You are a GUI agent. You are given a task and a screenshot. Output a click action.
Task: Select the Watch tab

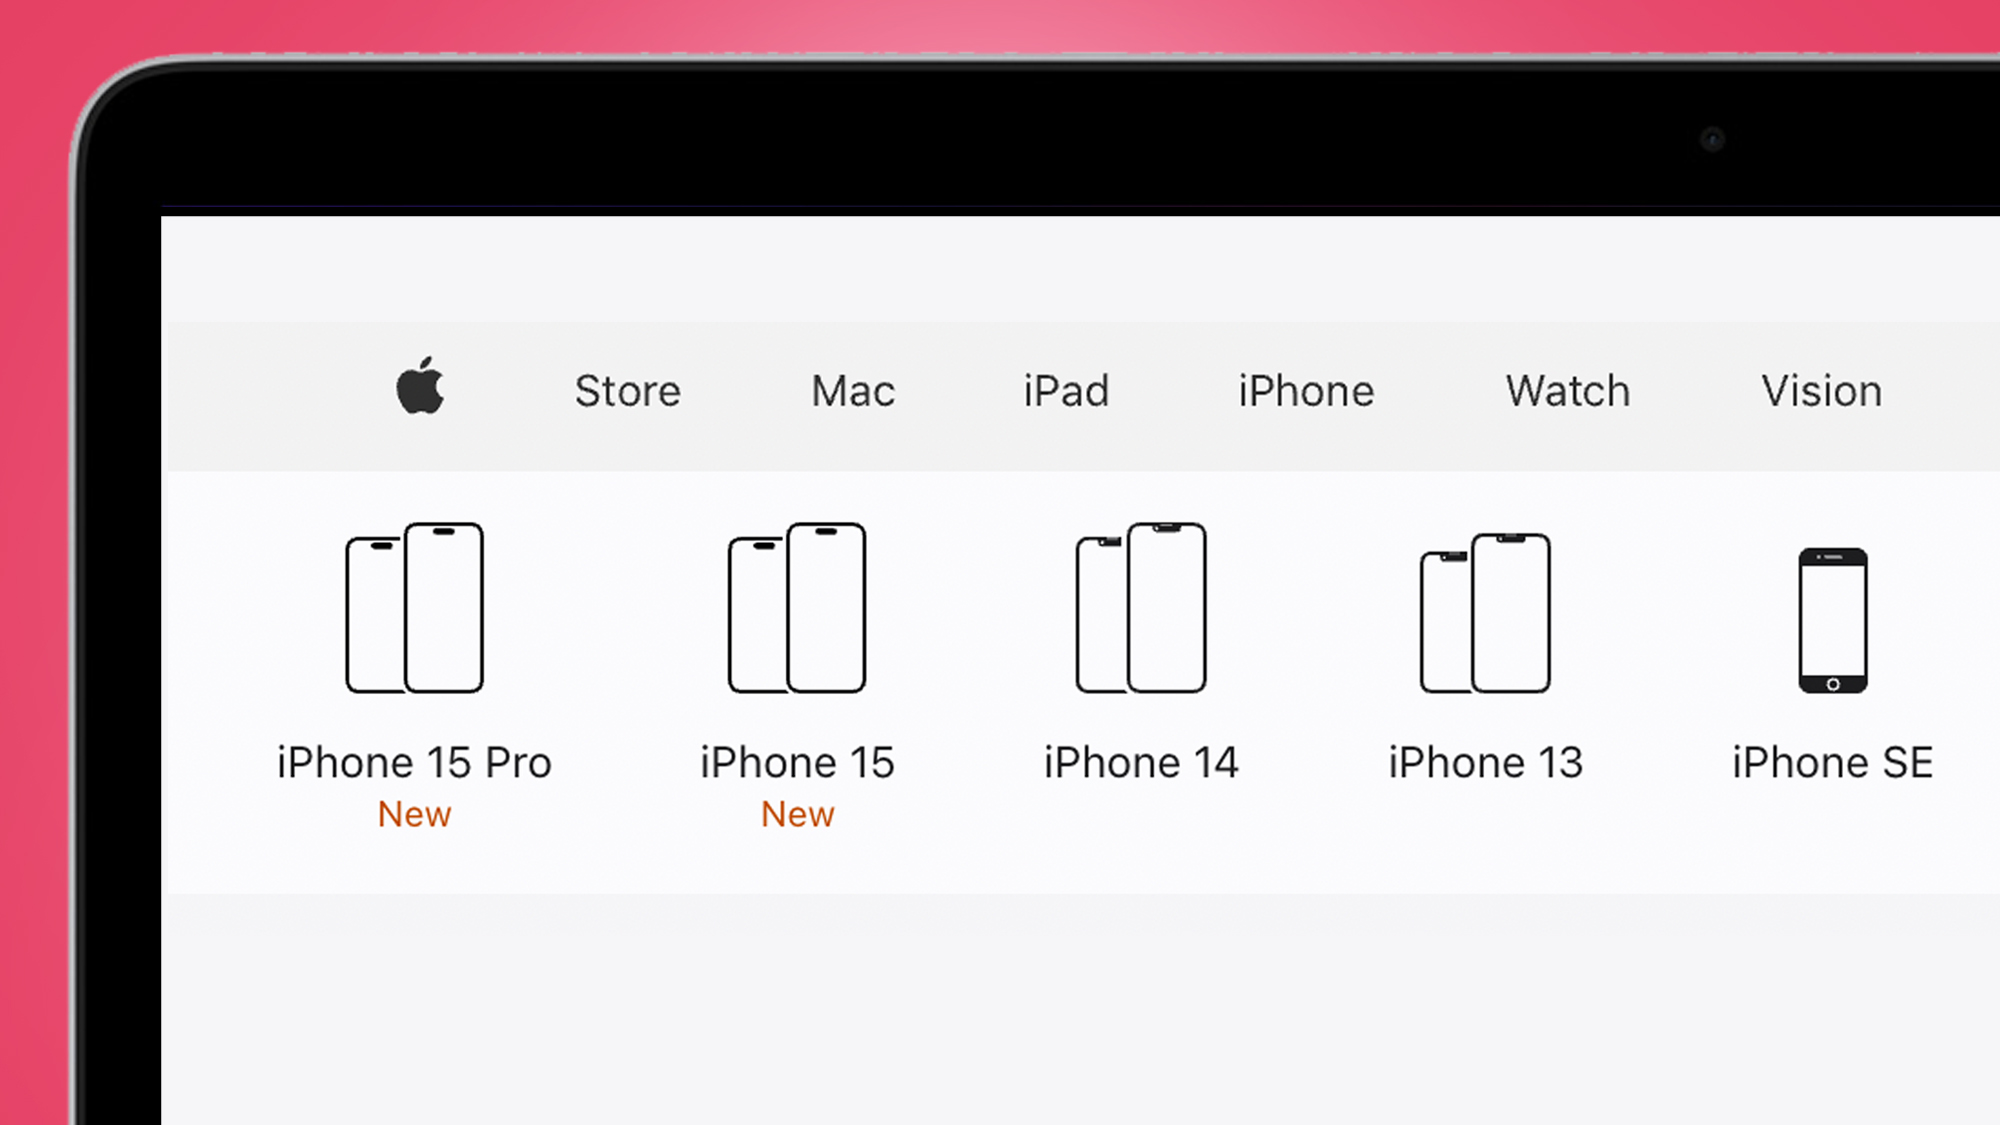click(x=1567, y=390)
